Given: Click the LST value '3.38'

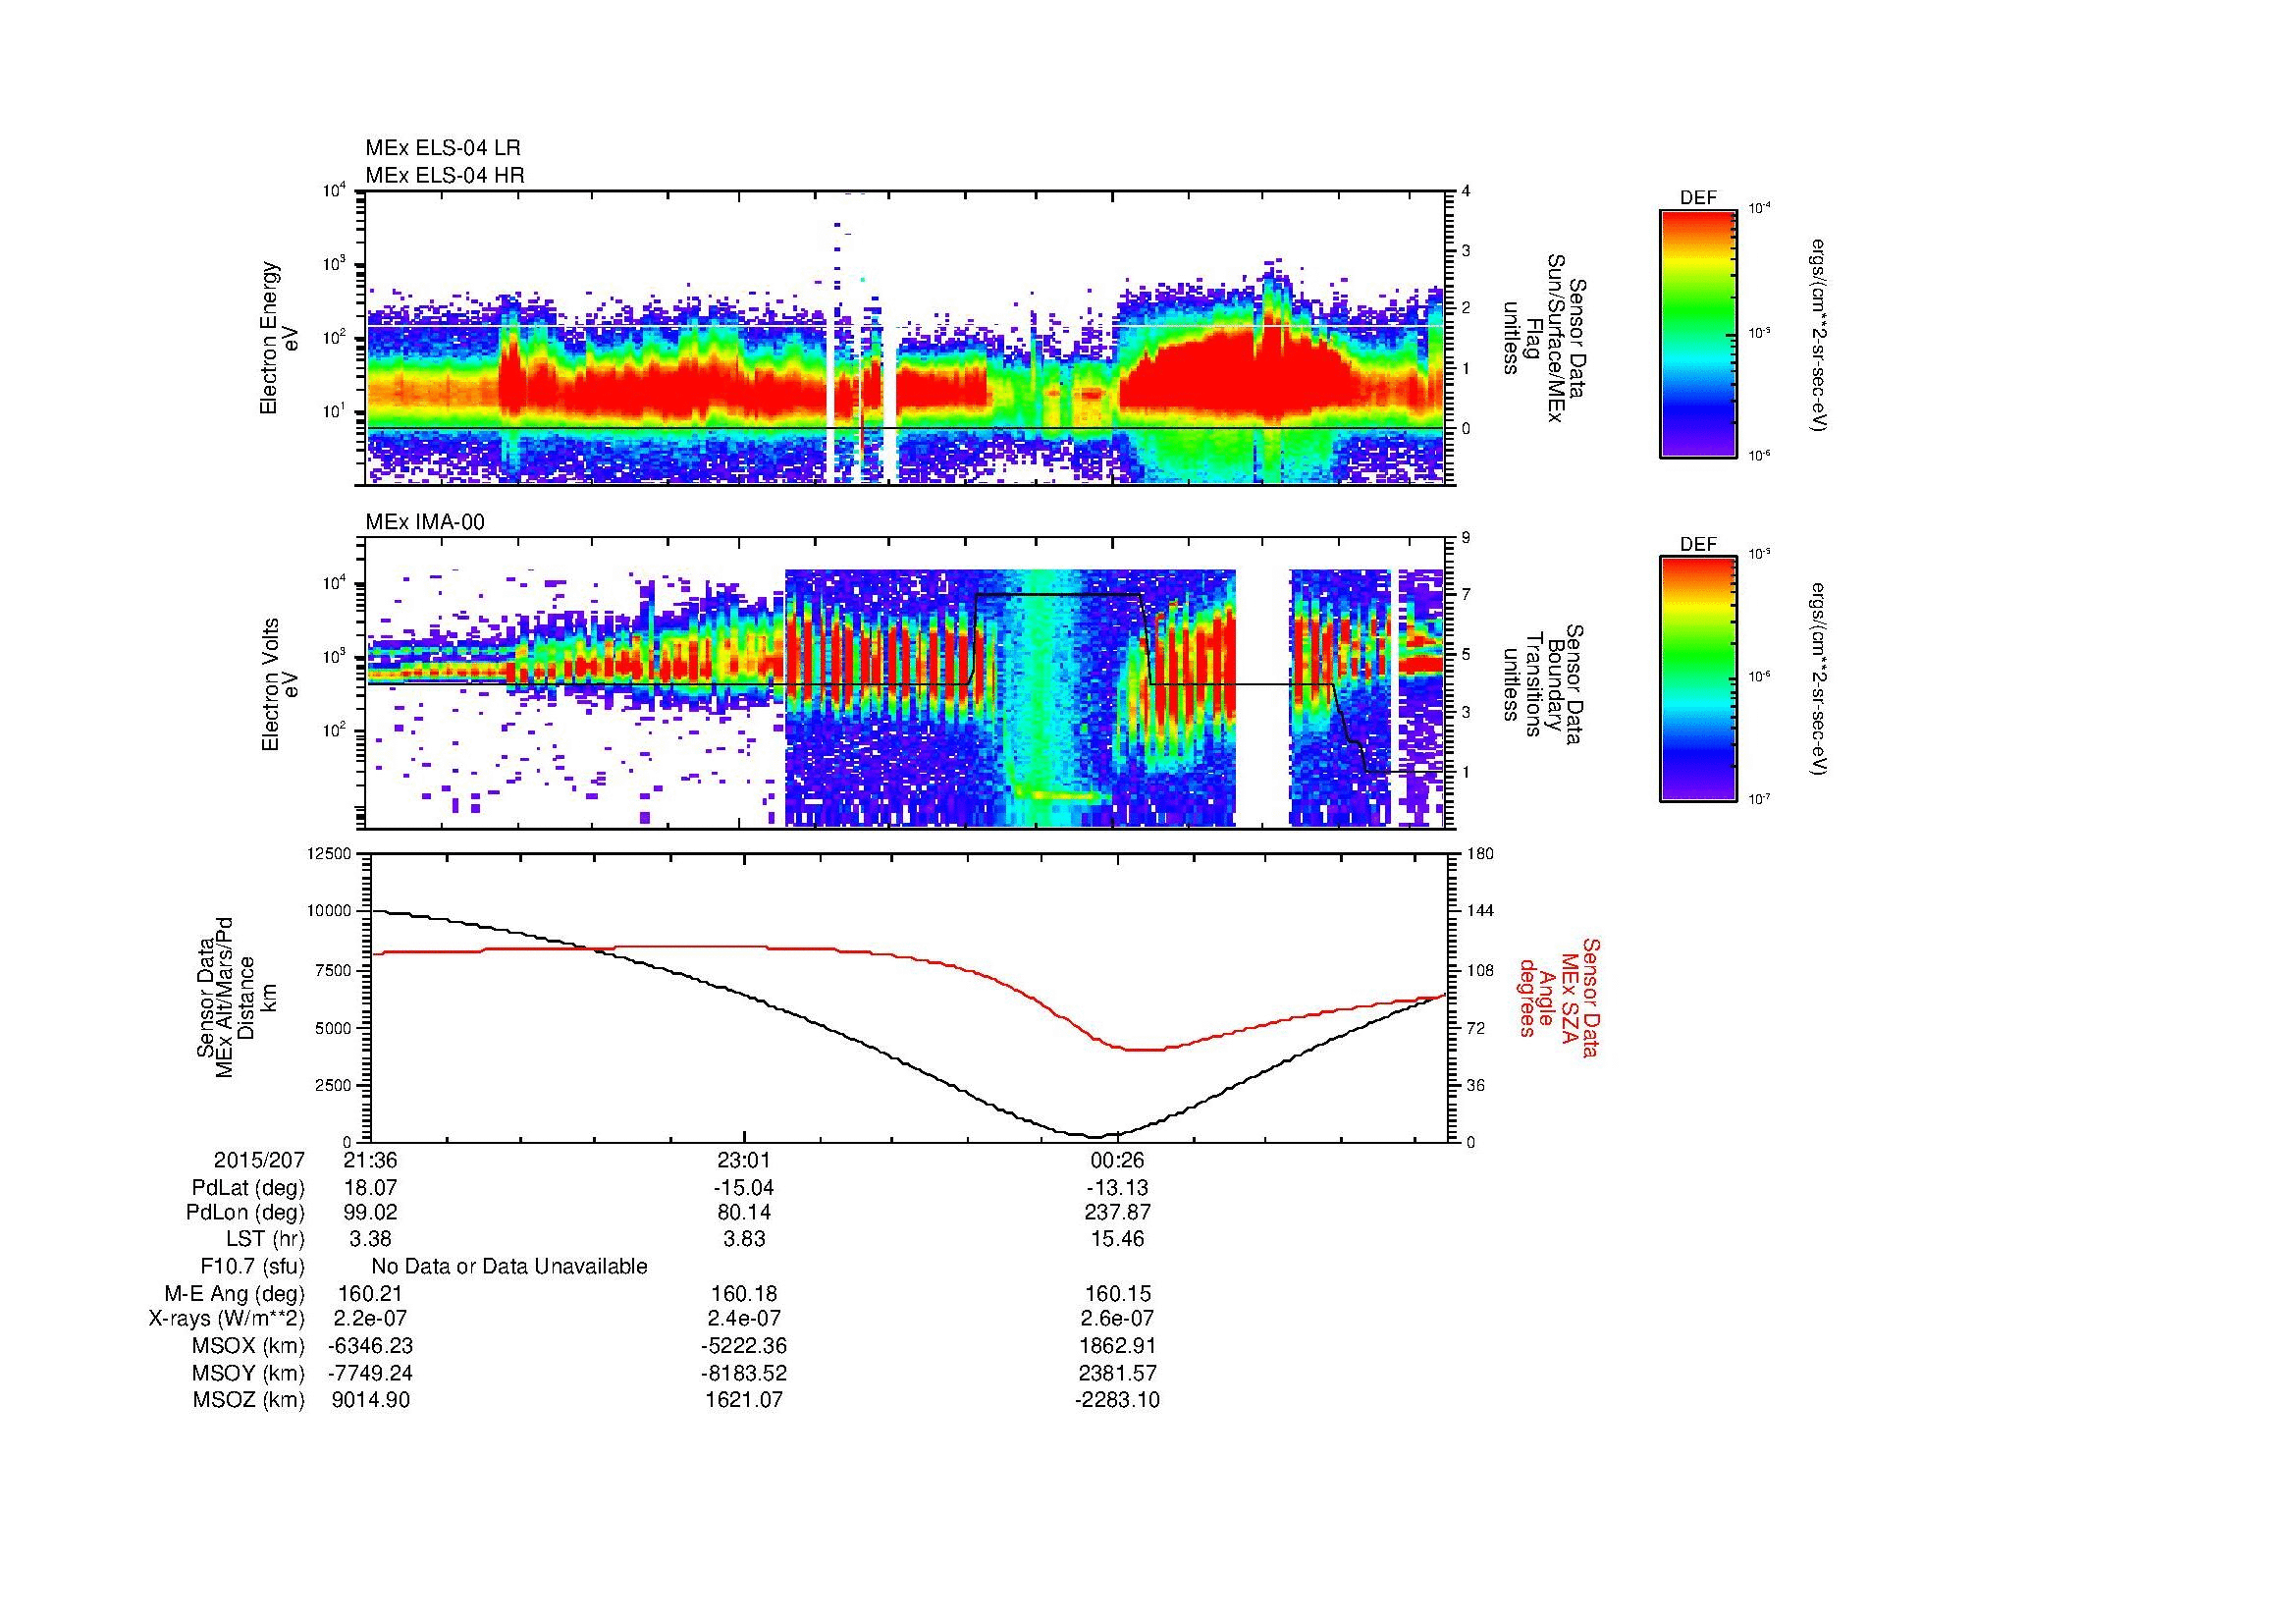Looking at the screenshot, I should [370, 1239].
